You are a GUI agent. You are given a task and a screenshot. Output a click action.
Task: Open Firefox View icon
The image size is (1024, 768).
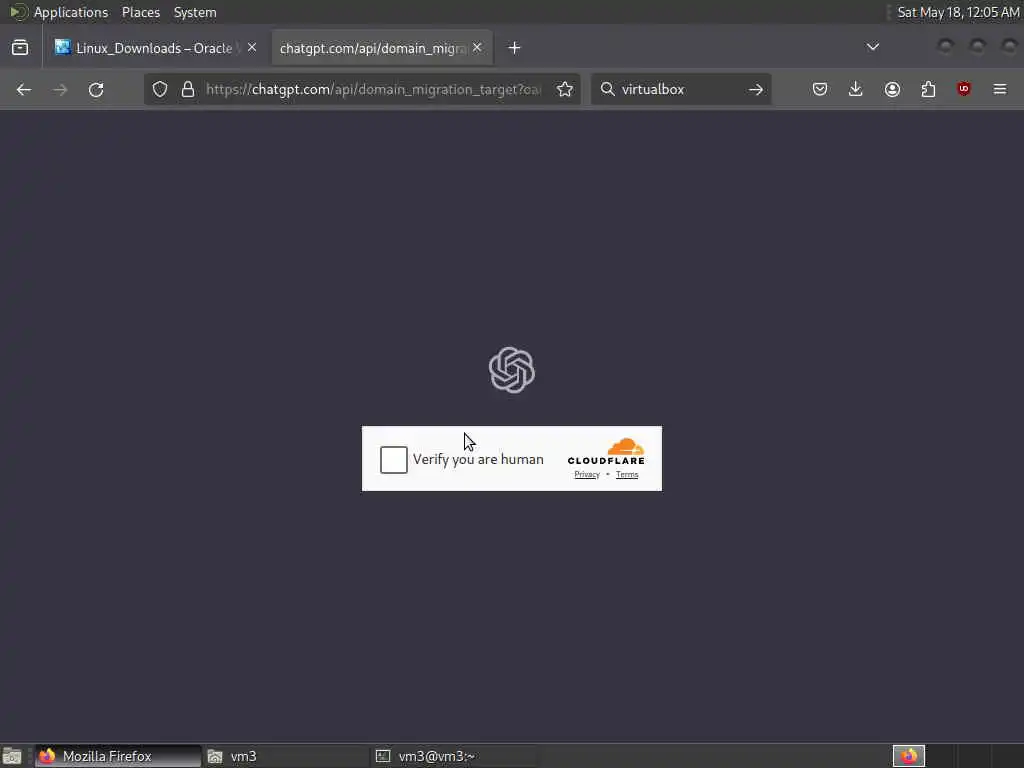tap(20, 48)
